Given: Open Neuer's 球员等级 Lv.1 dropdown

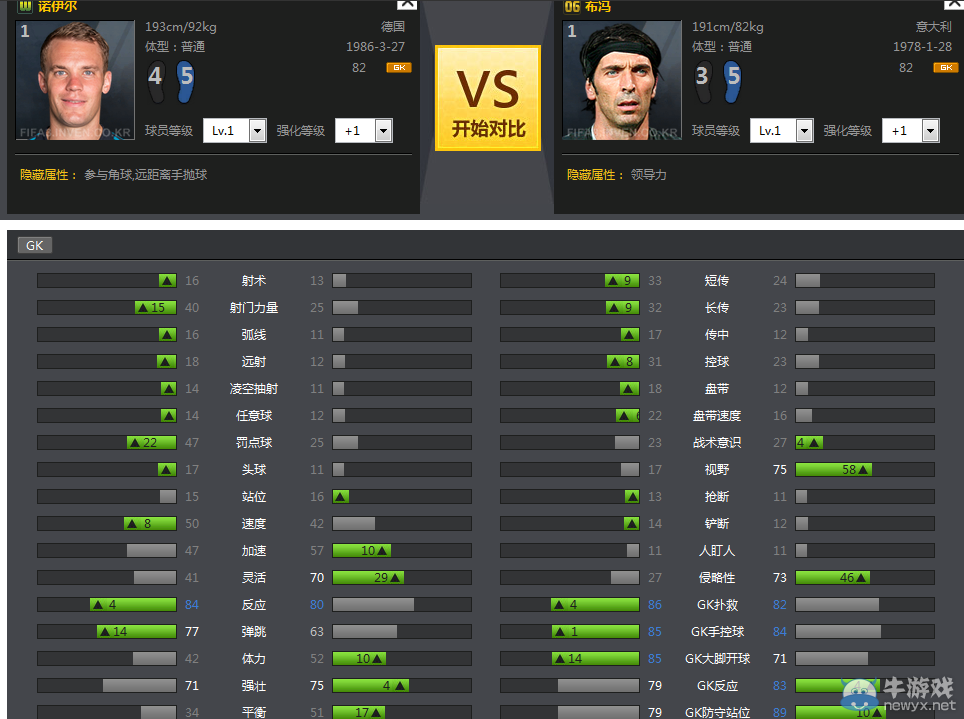Looking at the screenshot, I should click(x=235, y=130).
